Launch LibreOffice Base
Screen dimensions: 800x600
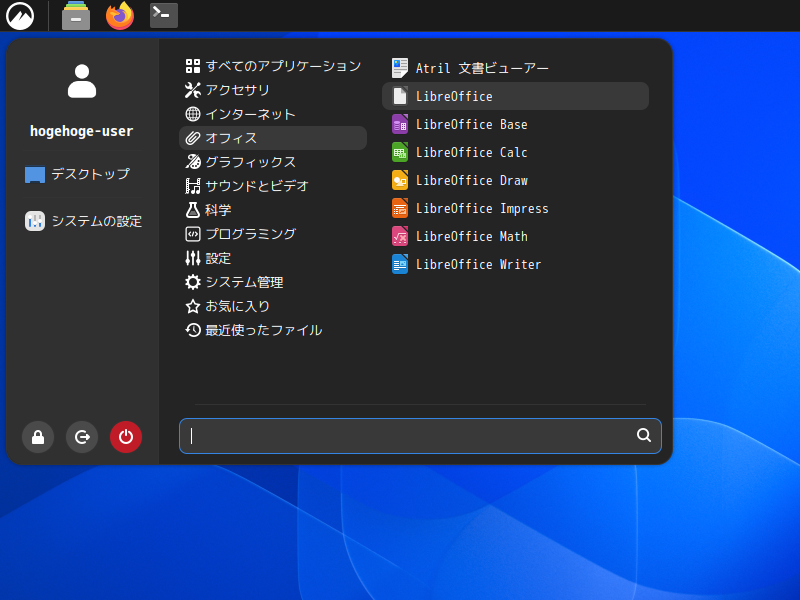coord(515,124)
